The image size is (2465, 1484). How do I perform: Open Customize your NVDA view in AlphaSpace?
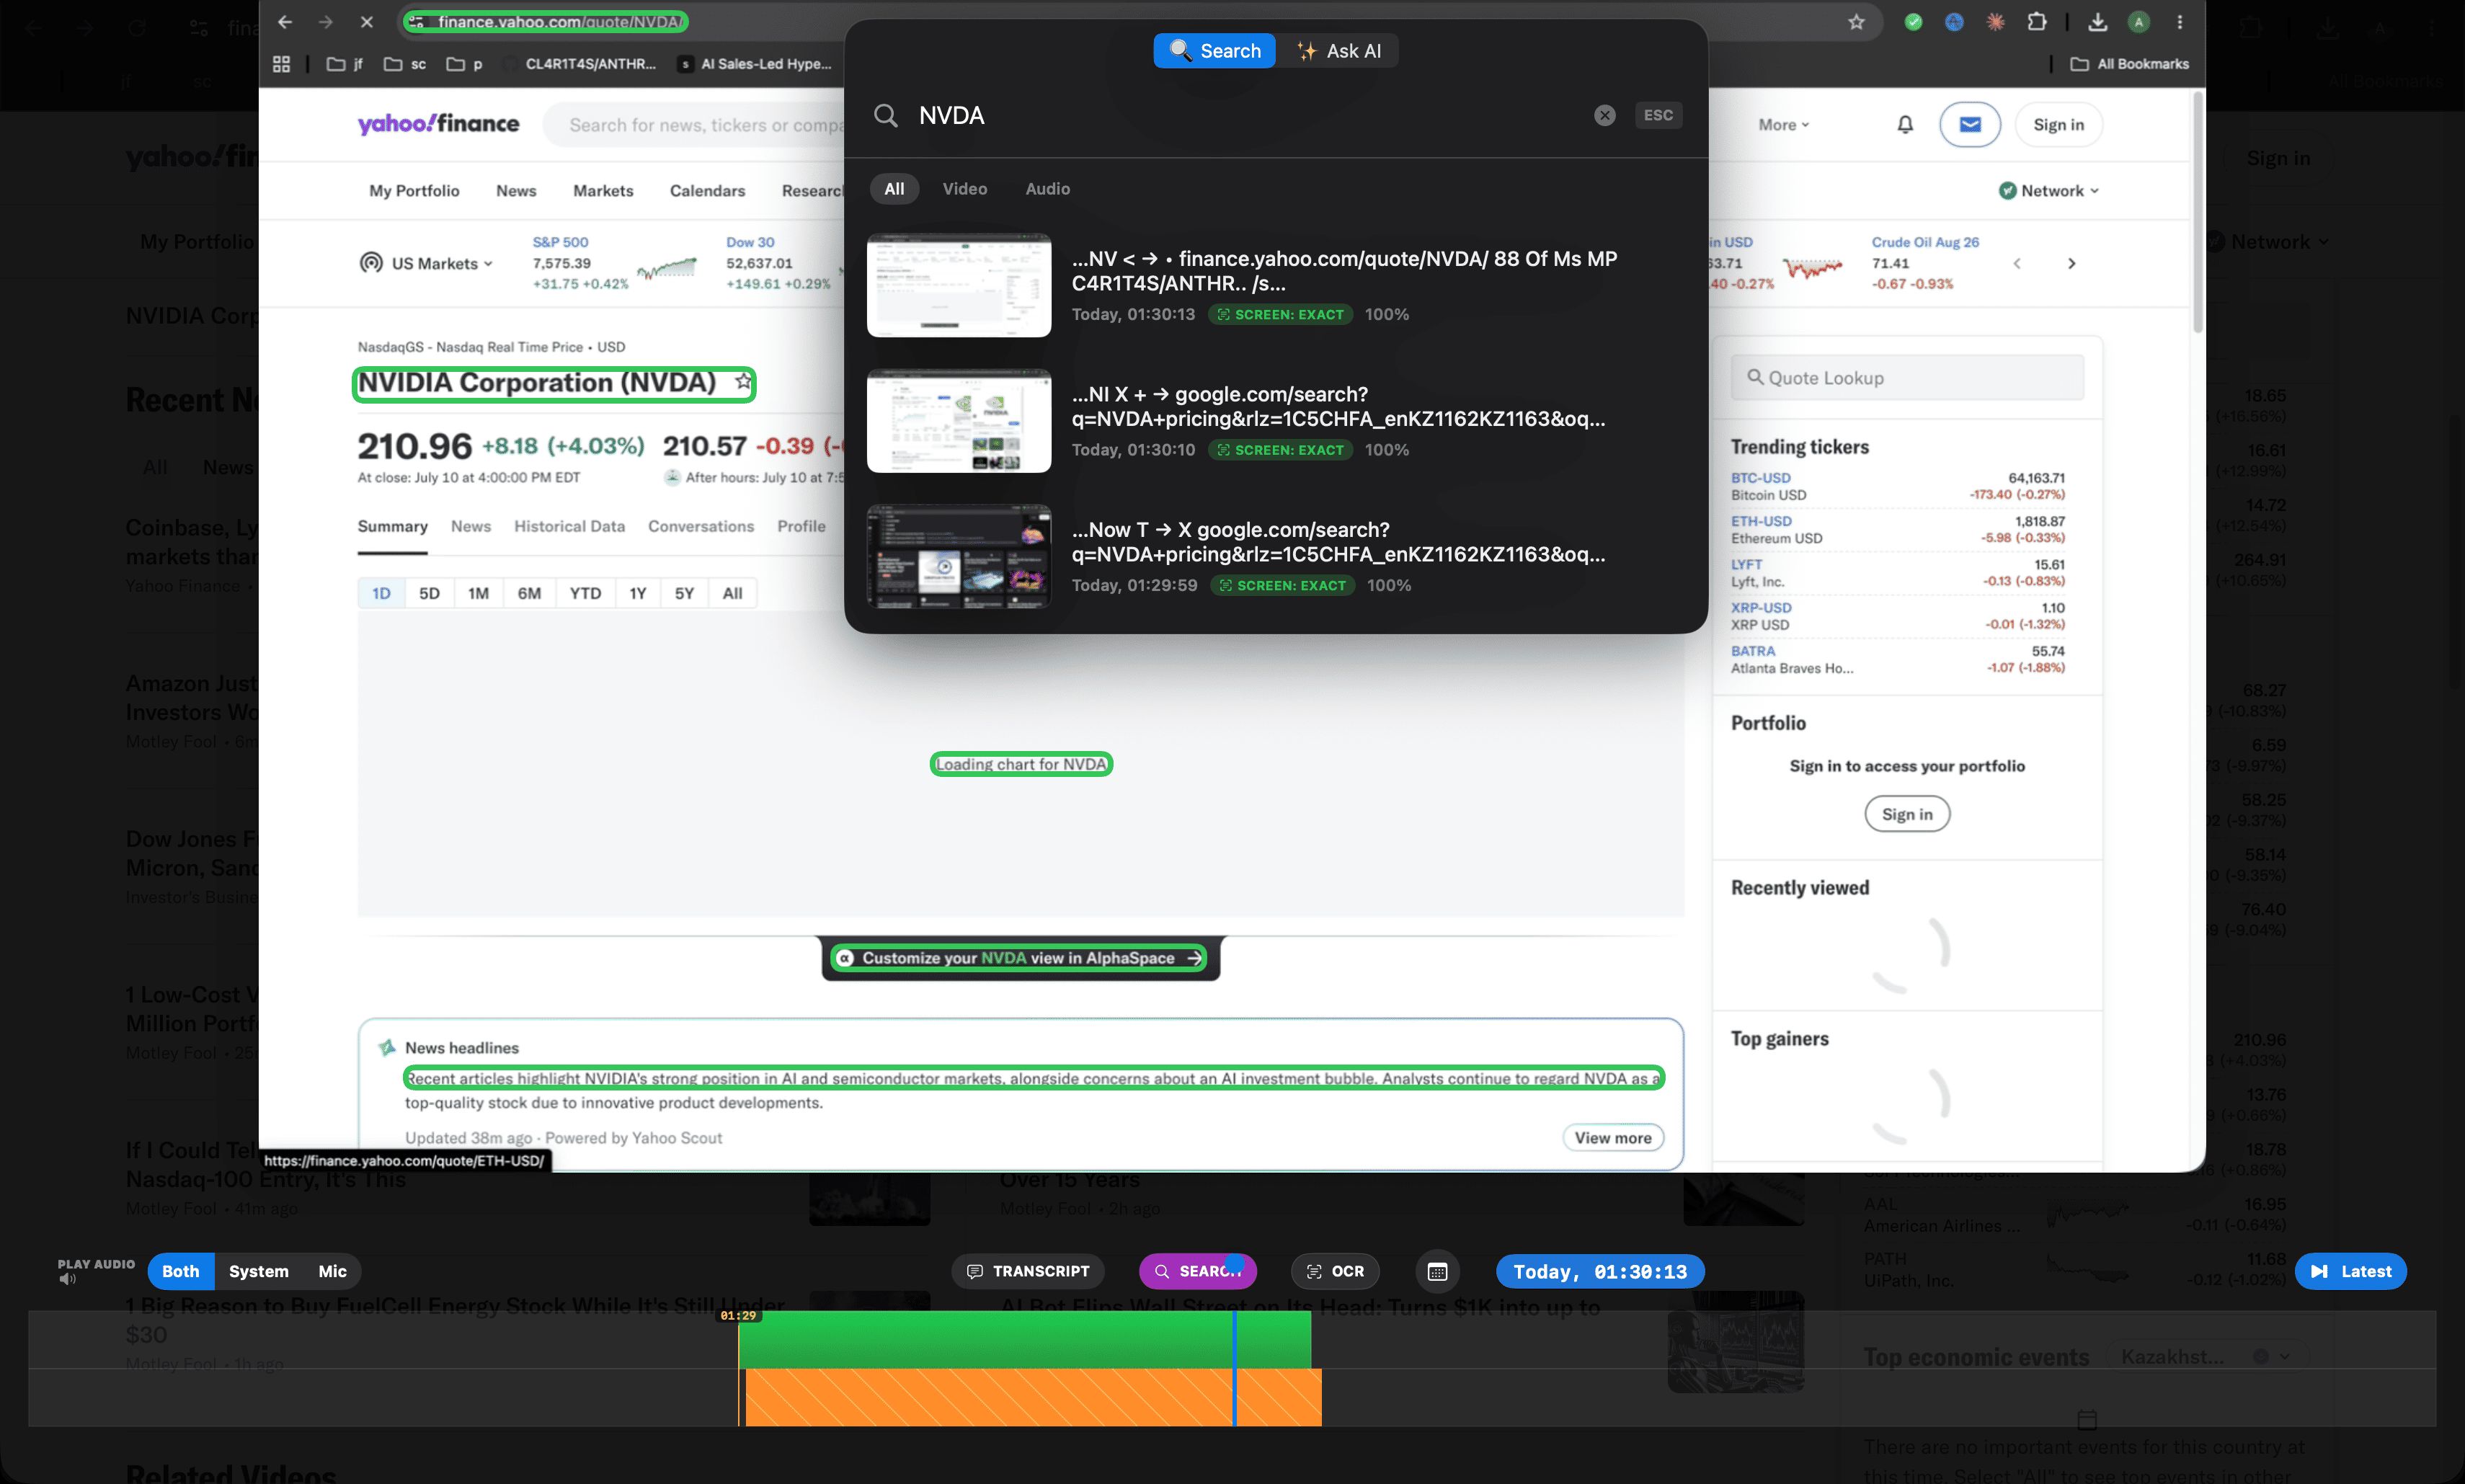[x=1020, y=958]
